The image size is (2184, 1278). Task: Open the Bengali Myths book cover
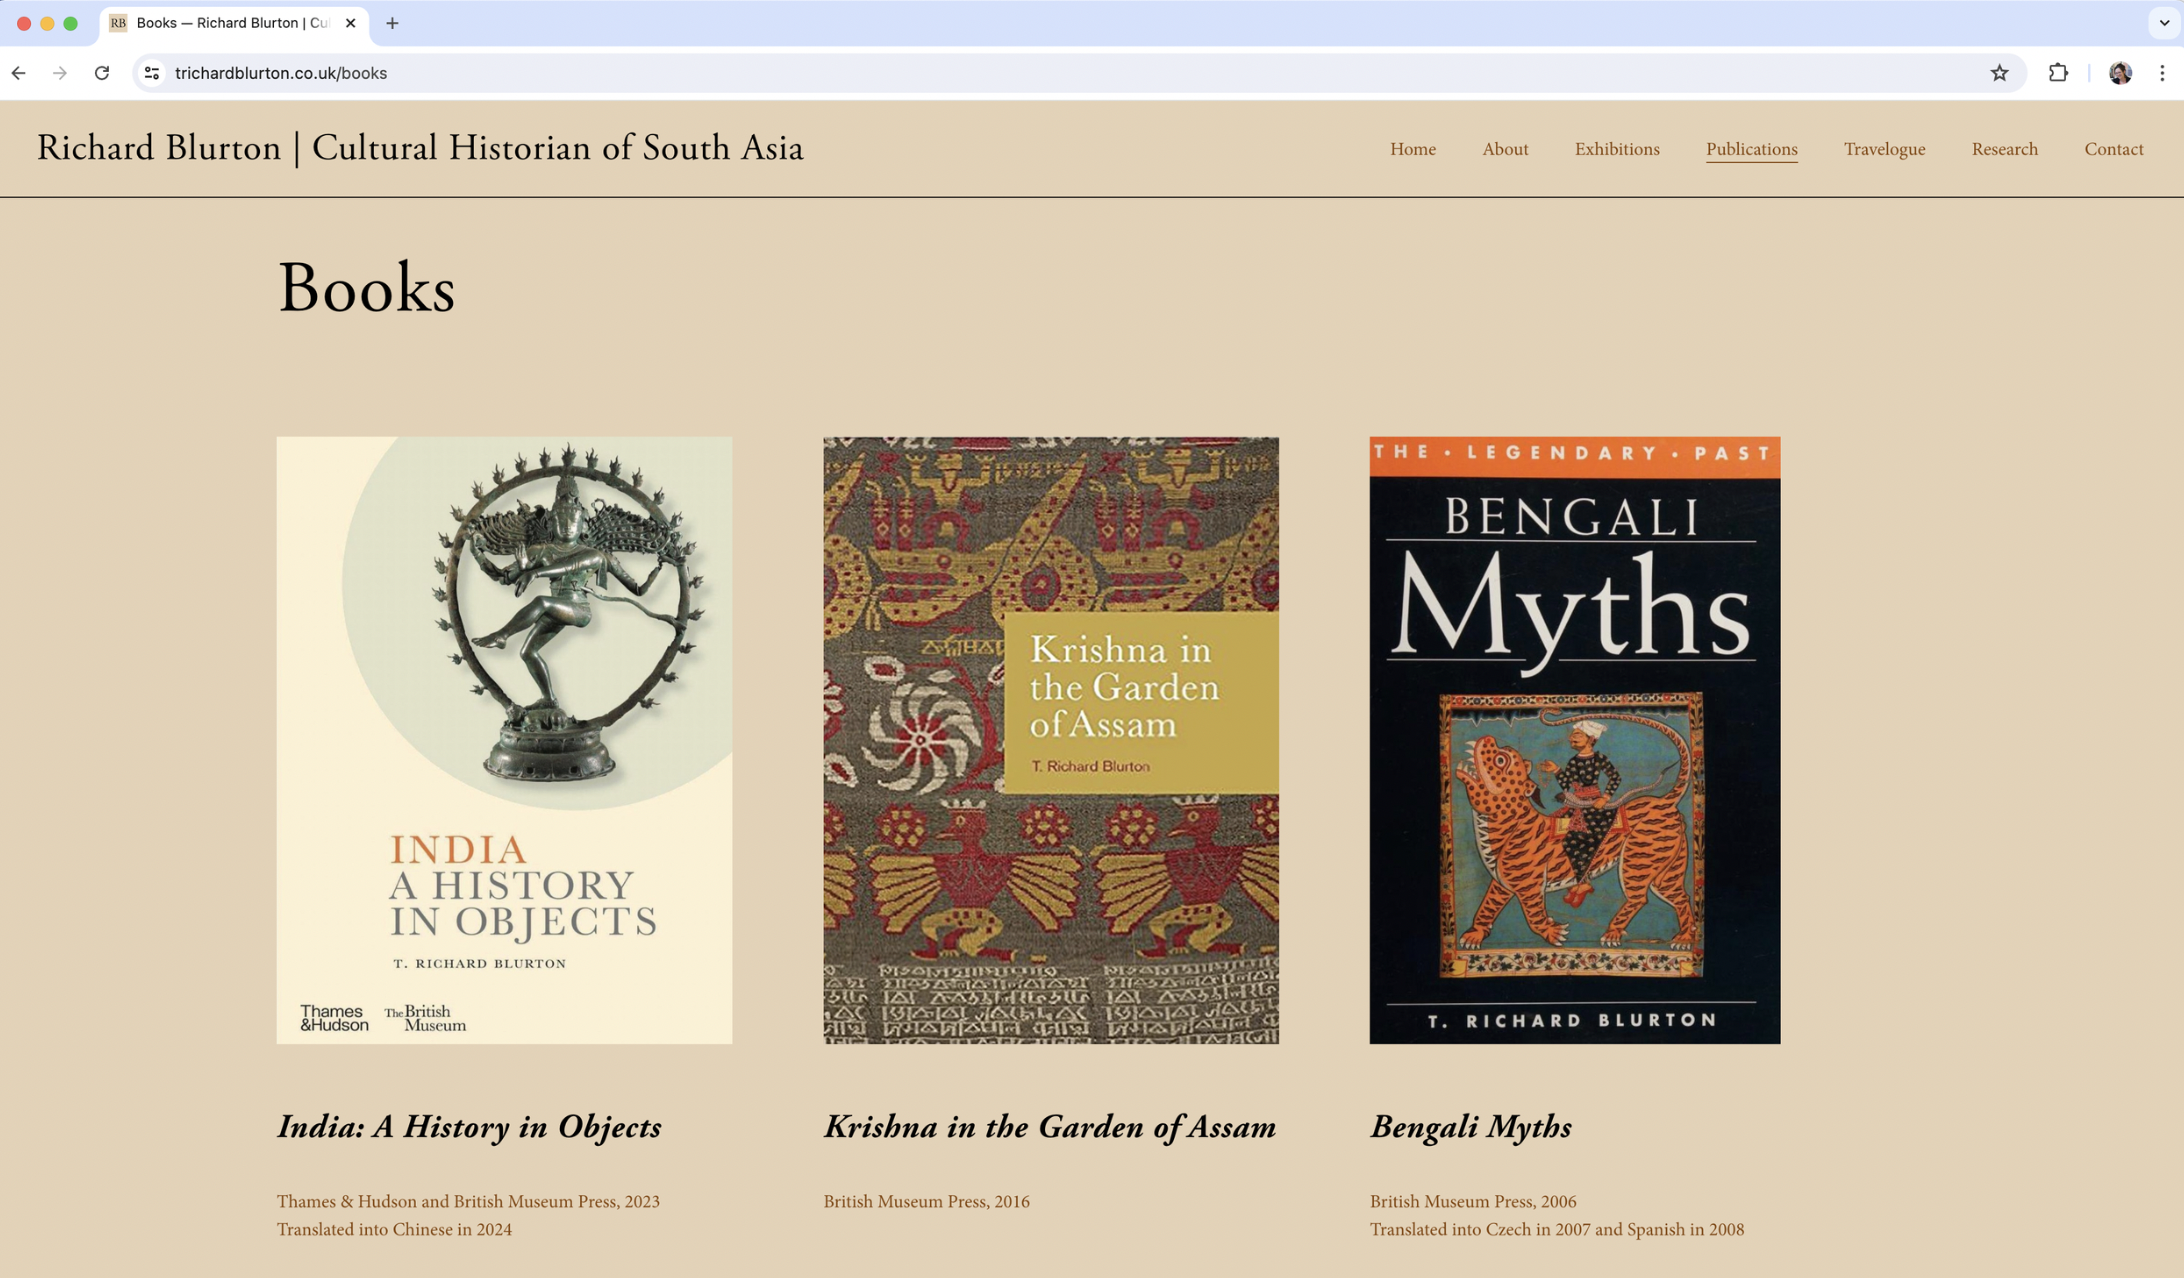[x=1574, y=740]
